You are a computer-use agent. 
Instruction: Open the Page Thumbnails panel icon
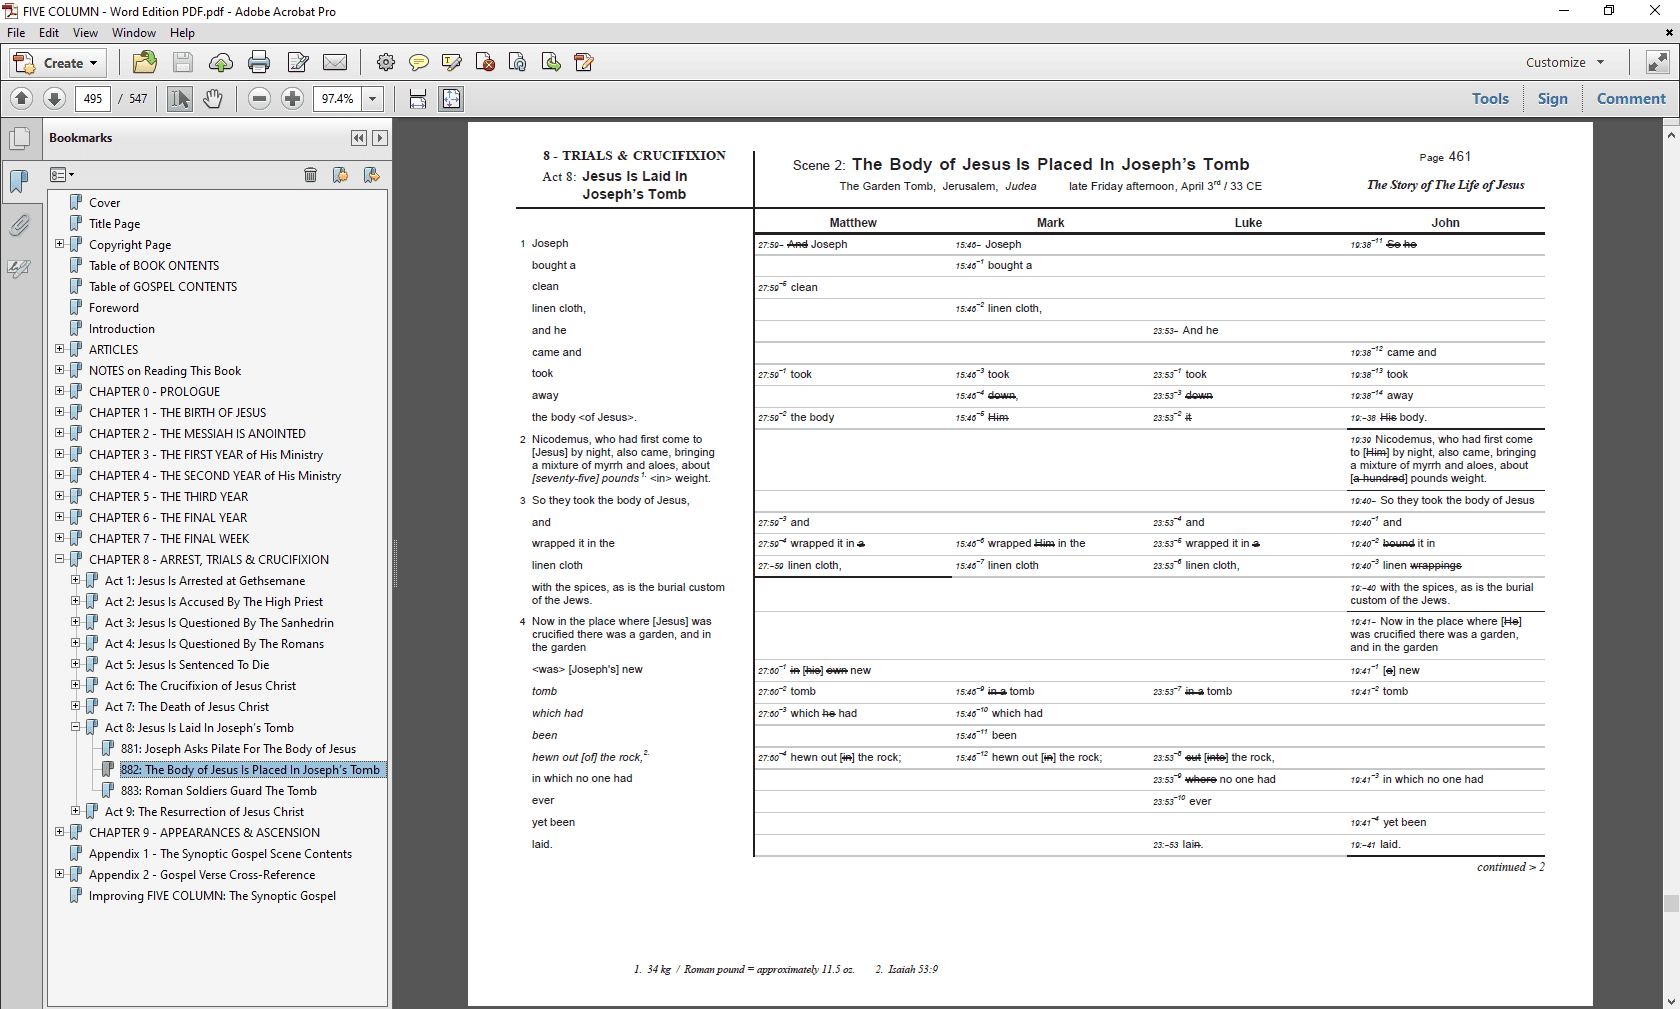click(19, 138)
